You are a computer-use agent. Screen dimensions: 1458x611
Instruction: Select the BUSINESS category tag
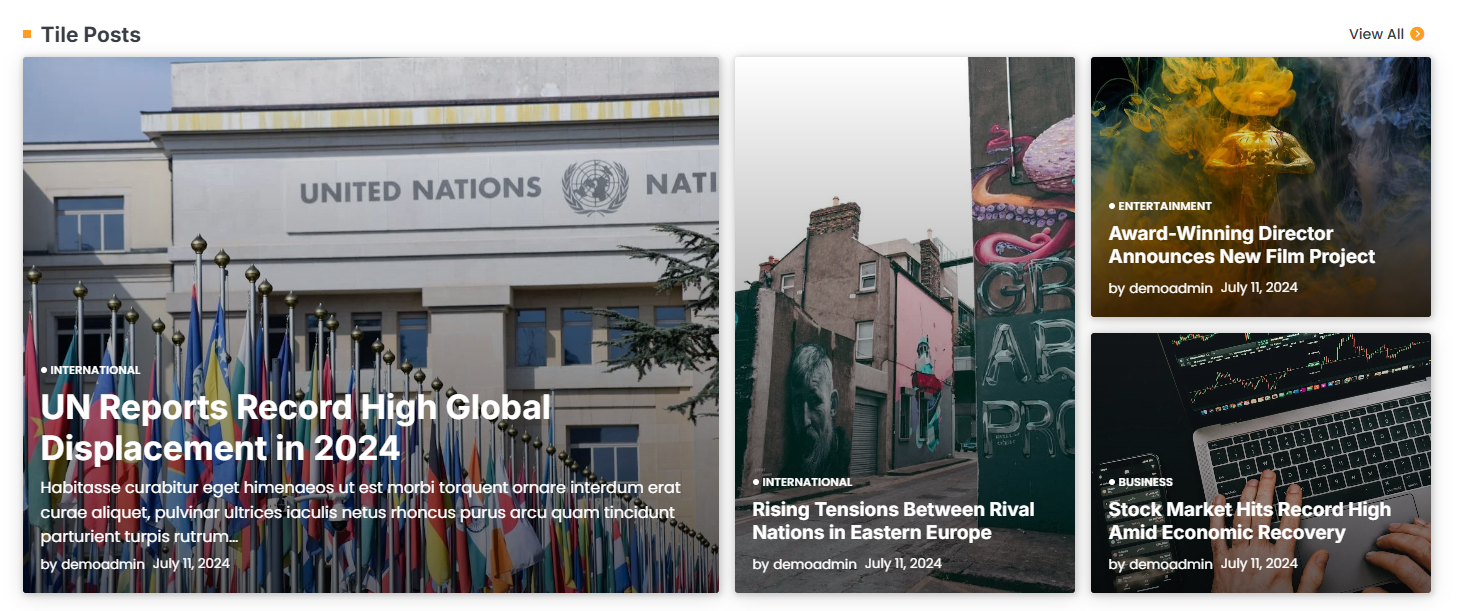pos(1145,482)
